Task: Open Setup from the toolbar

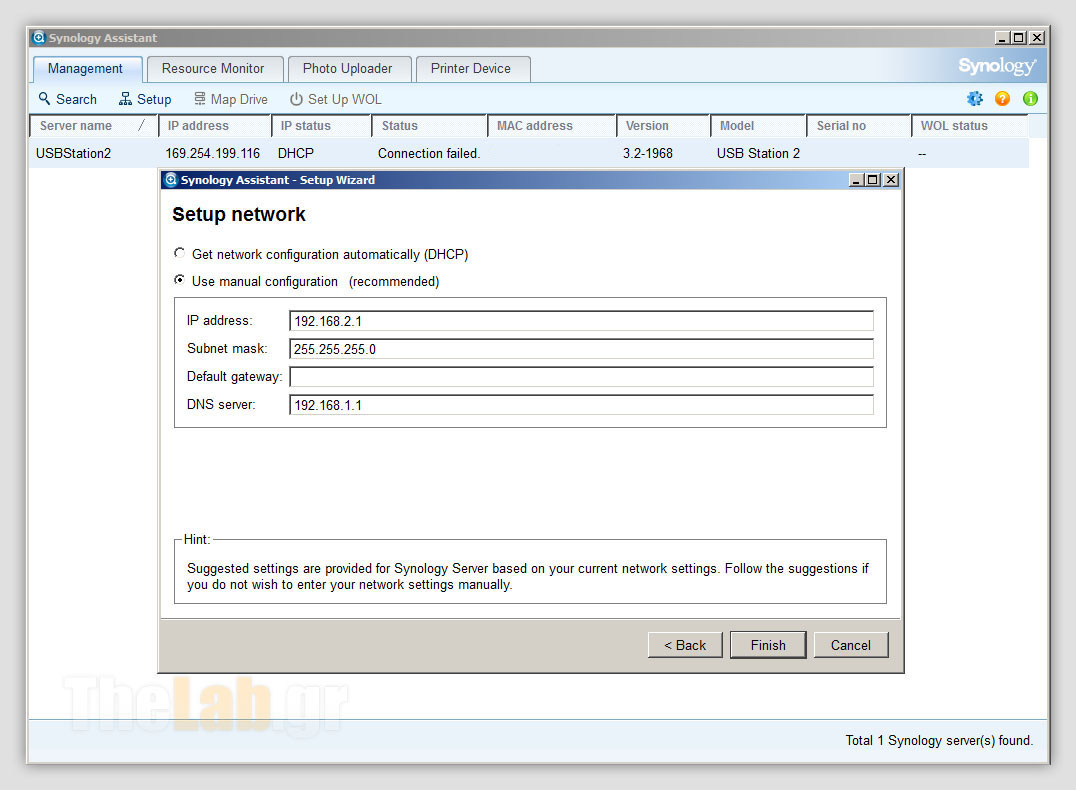Action: [x=145, y=99]
